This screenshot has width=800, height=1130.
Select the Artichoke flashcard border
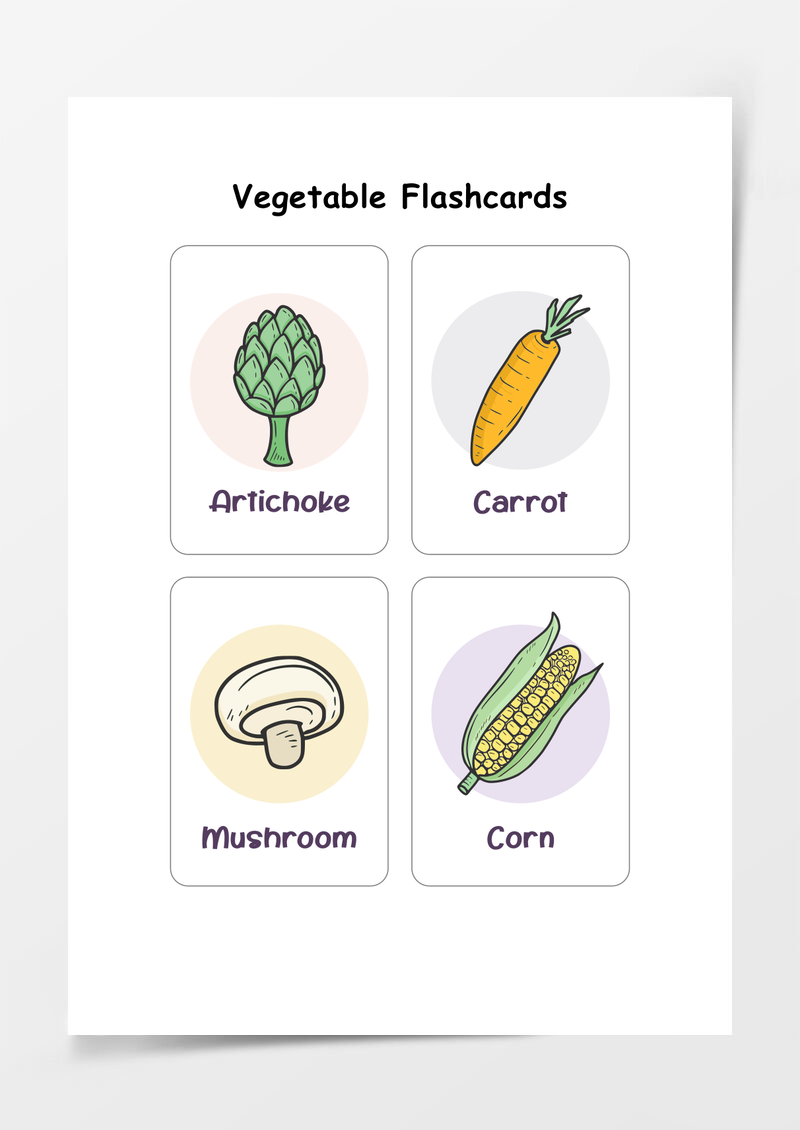(279, 400)
